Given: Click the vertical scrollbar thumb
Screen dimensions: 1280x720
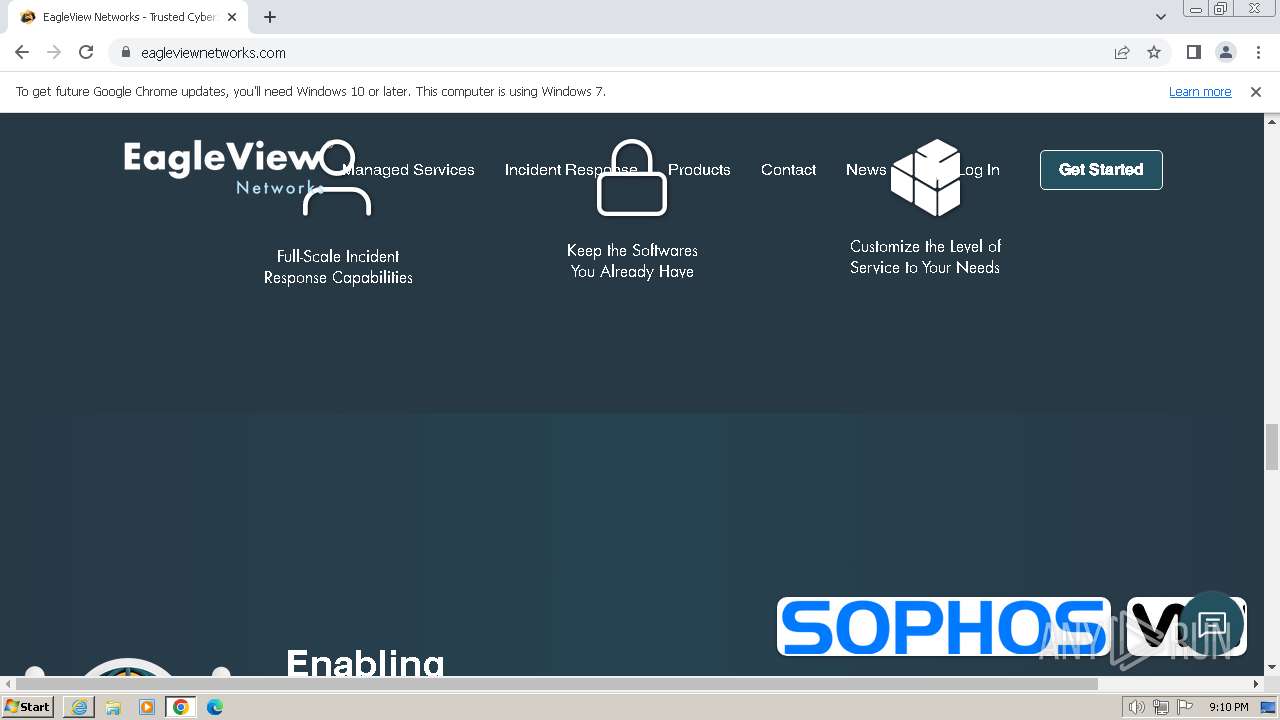Looking at the screenshot, I should pyautogui.click(x=1272, y=446).
